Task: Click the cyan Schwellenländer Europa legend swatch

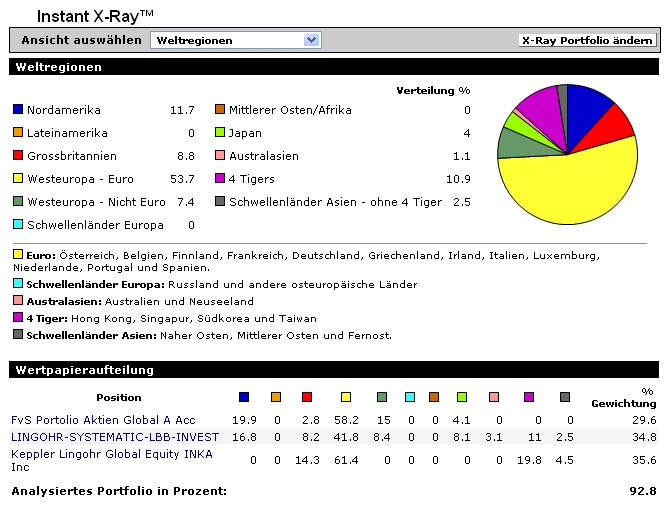Action: coord(18,224)
